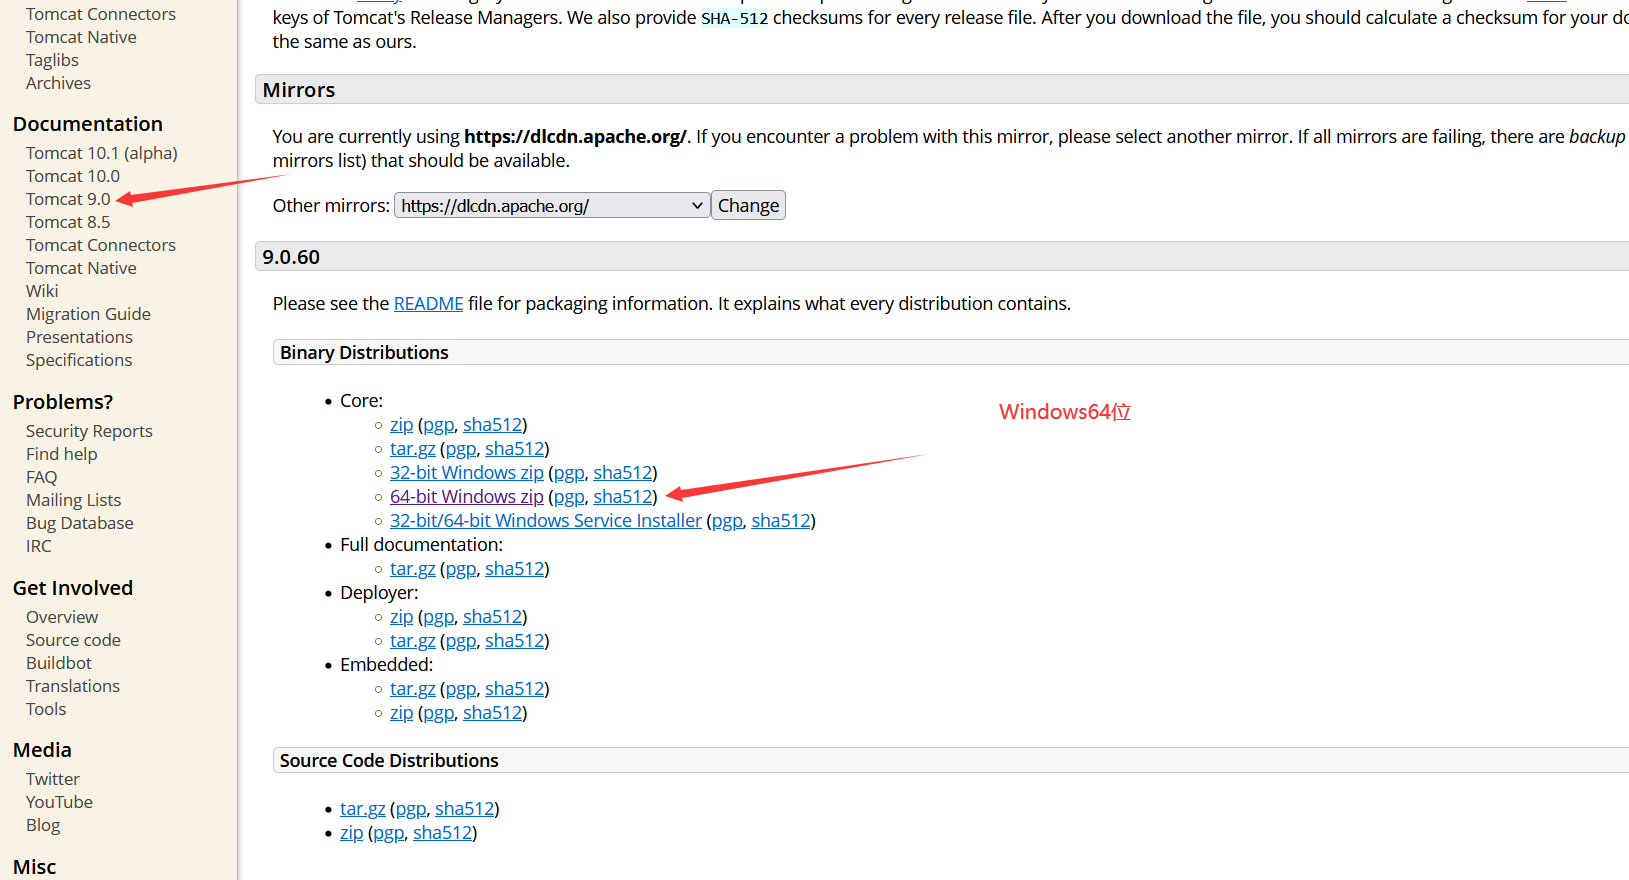Open sha512 checksum for Core zip
This screenshot has width=1629, height=880.
point(492,425)
